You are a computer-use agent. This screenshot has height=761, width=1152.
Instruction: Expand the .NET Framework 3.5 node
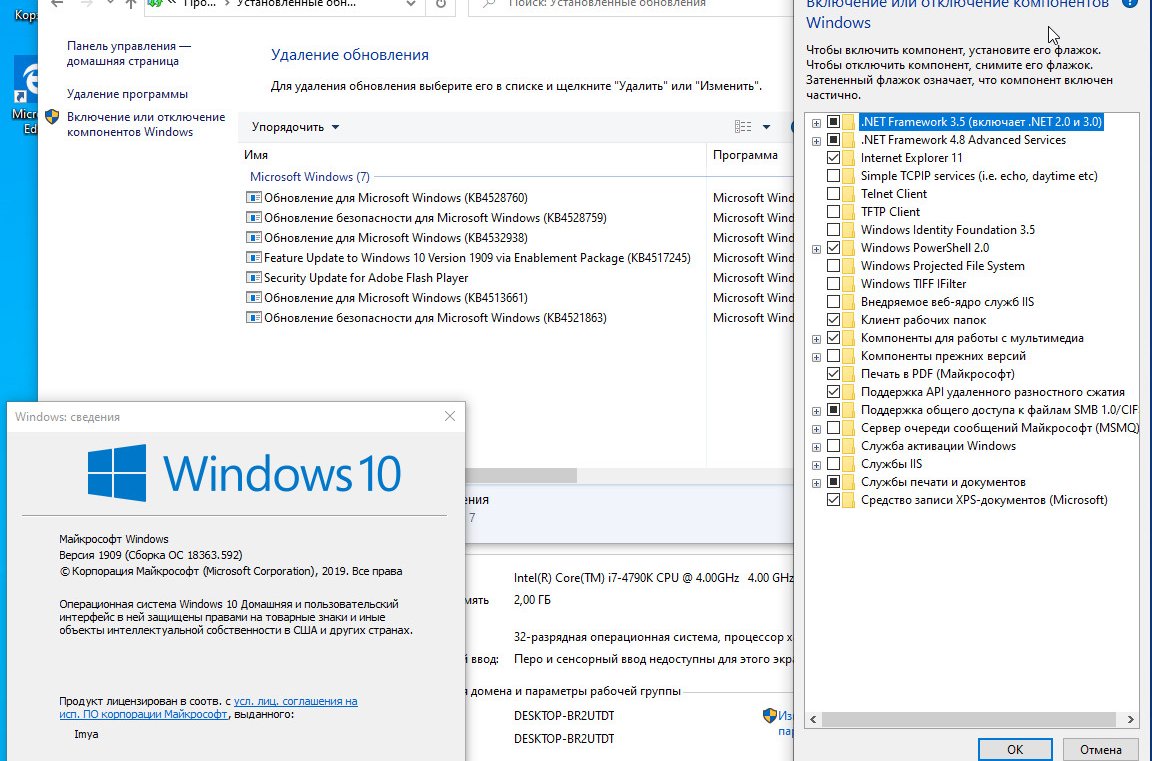click(x=816, y=123)
